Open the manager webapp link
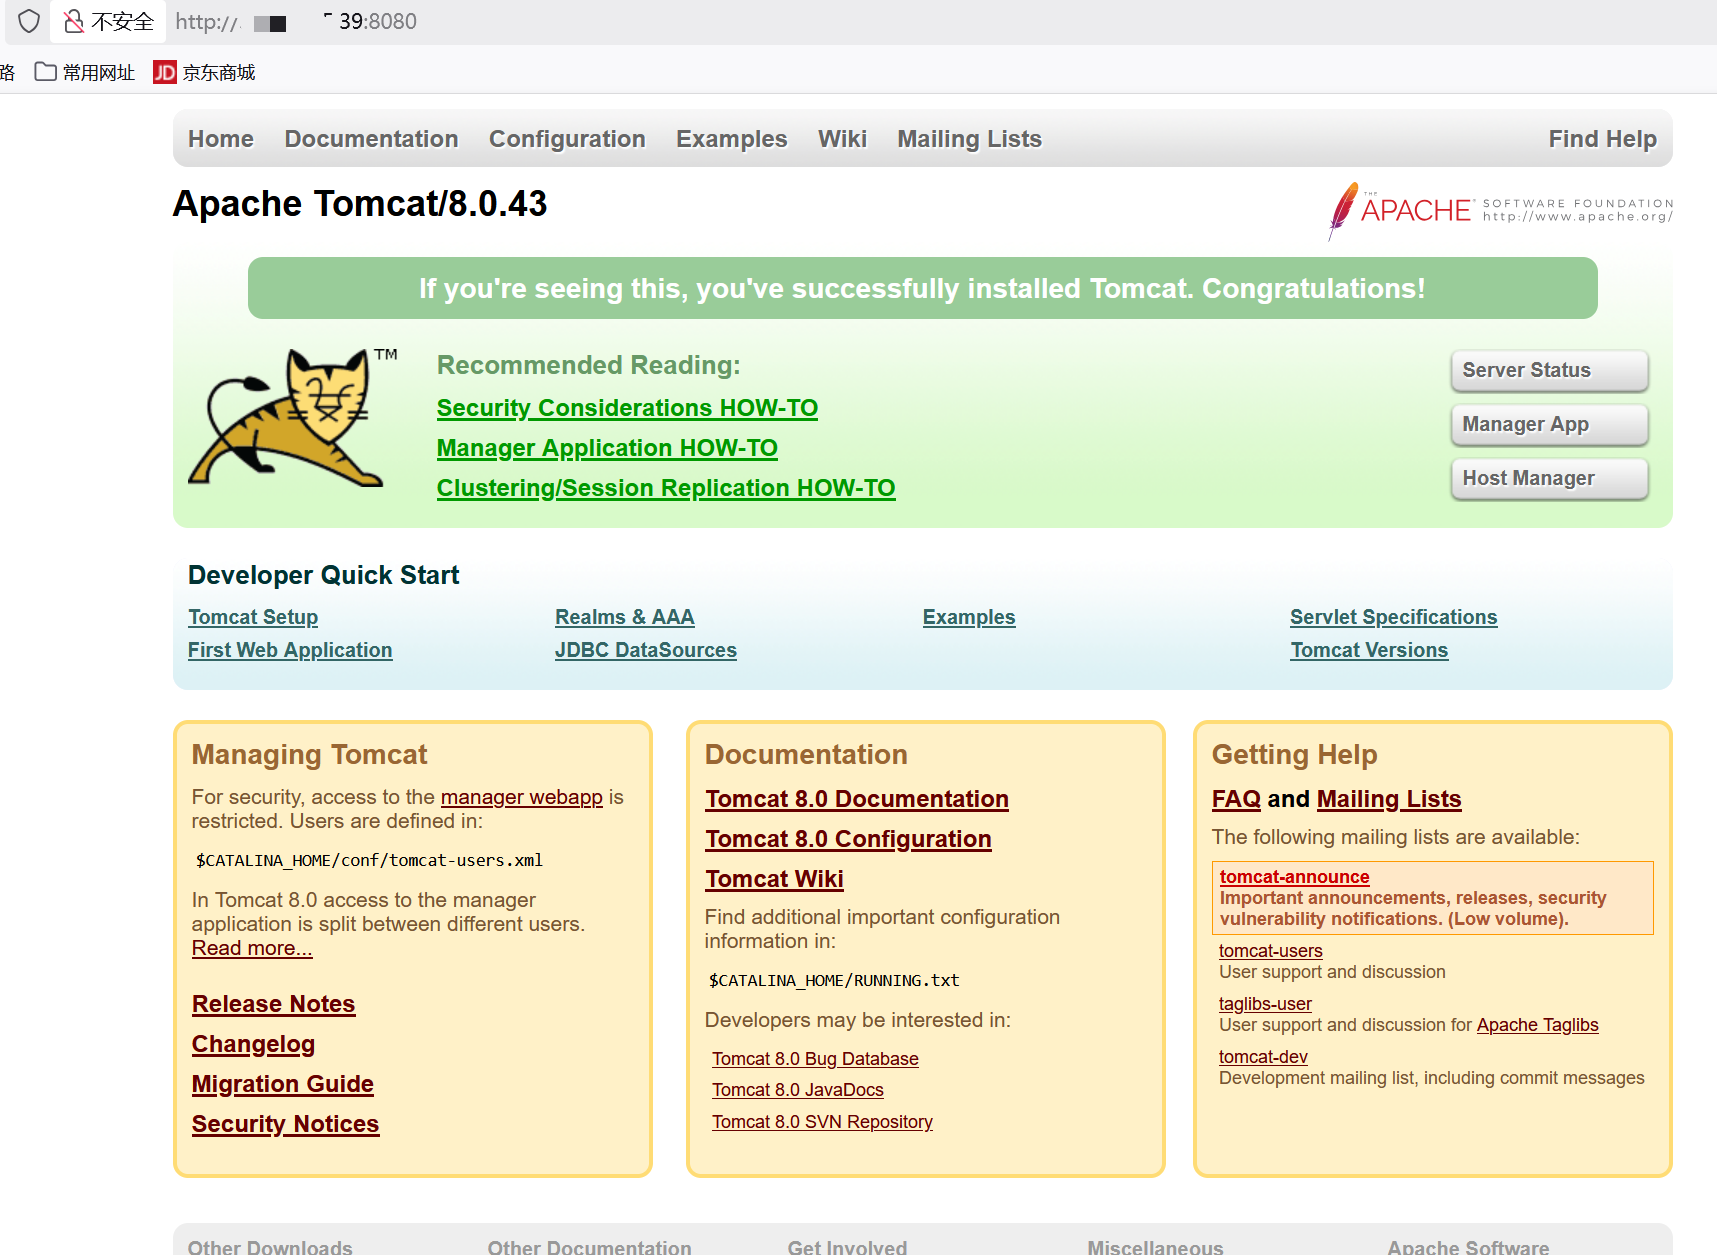The image size is (1717, 1255). (x=522, y=797)
